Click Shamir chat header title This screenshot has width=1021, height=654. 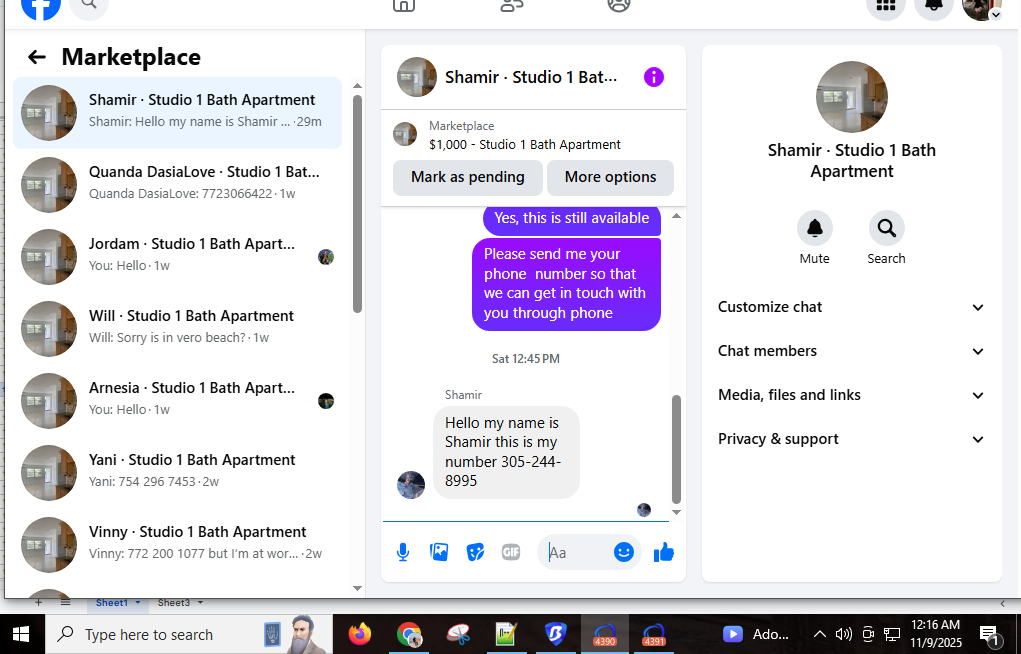point(531,78)
